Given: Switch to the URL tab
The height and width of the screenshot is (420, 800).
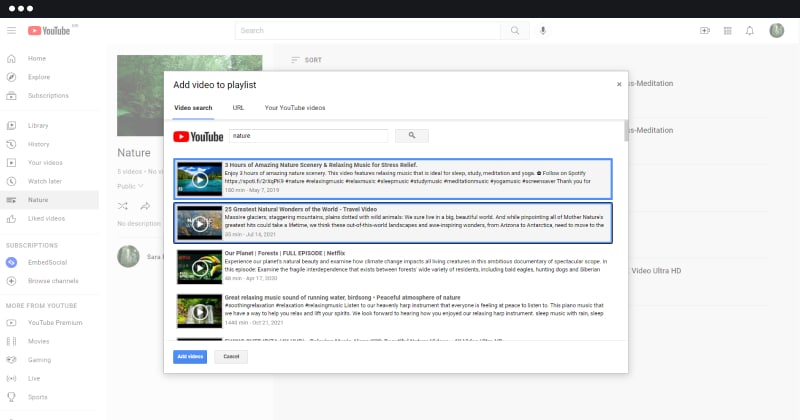Looking at the screenshot, I should coord(238,108).
